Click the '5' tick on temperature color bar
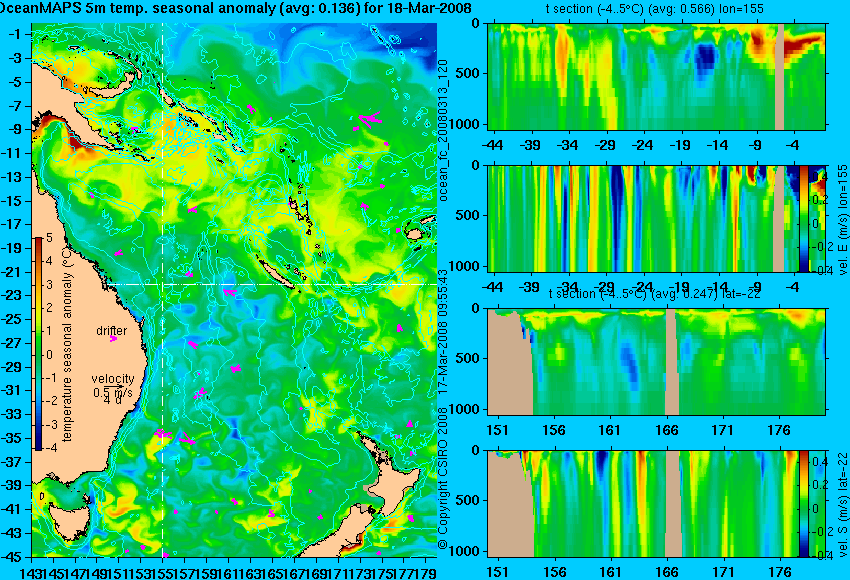The width and height of the screenshot is (850, 580). coord(49,237)
